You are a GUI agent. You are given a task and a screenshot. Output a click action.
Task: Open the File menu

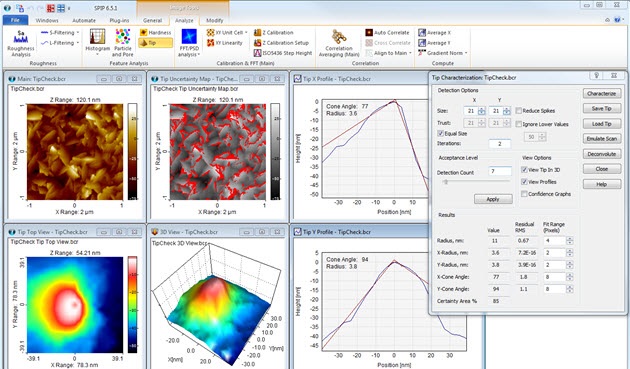pyautogui.click(x=15, y=20)
